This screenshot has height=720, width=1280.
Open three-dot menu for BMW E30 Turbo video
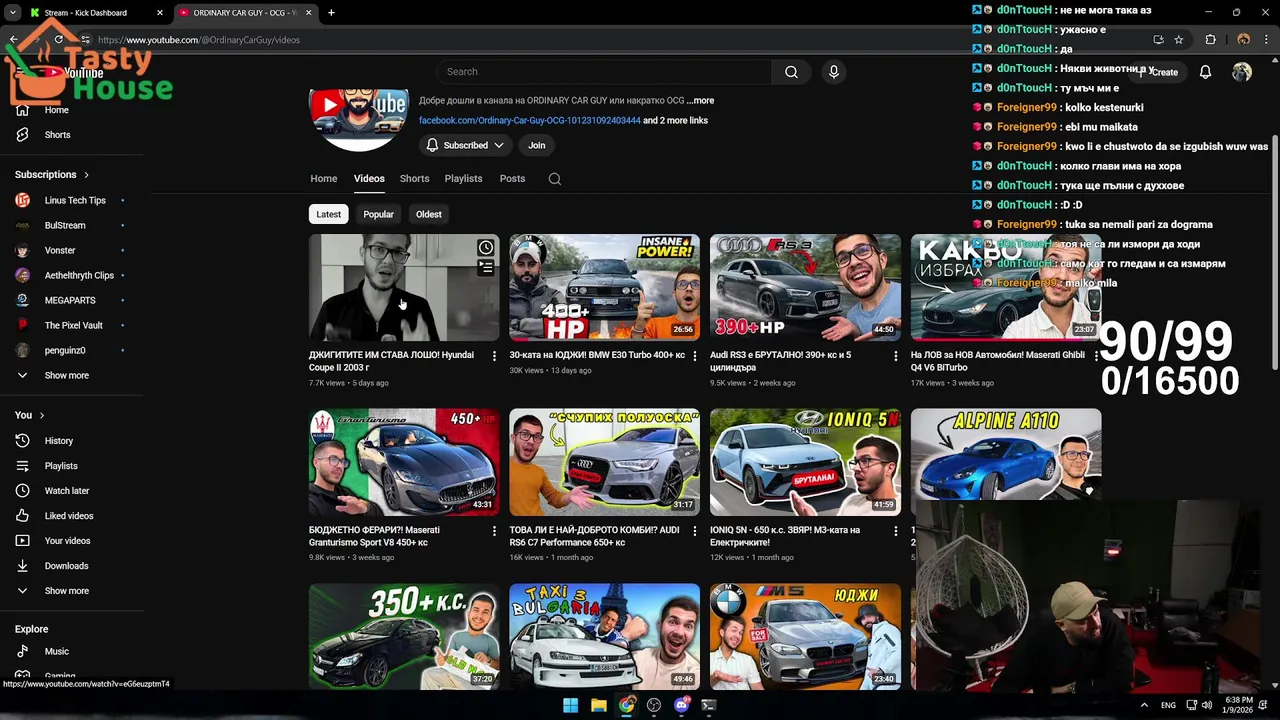coord(695,356)
